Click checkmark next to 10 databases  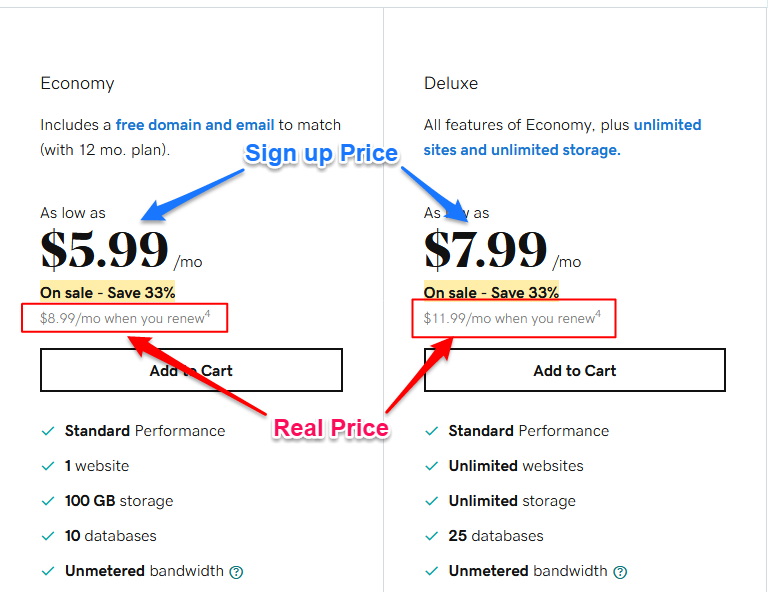coord(48,536)
